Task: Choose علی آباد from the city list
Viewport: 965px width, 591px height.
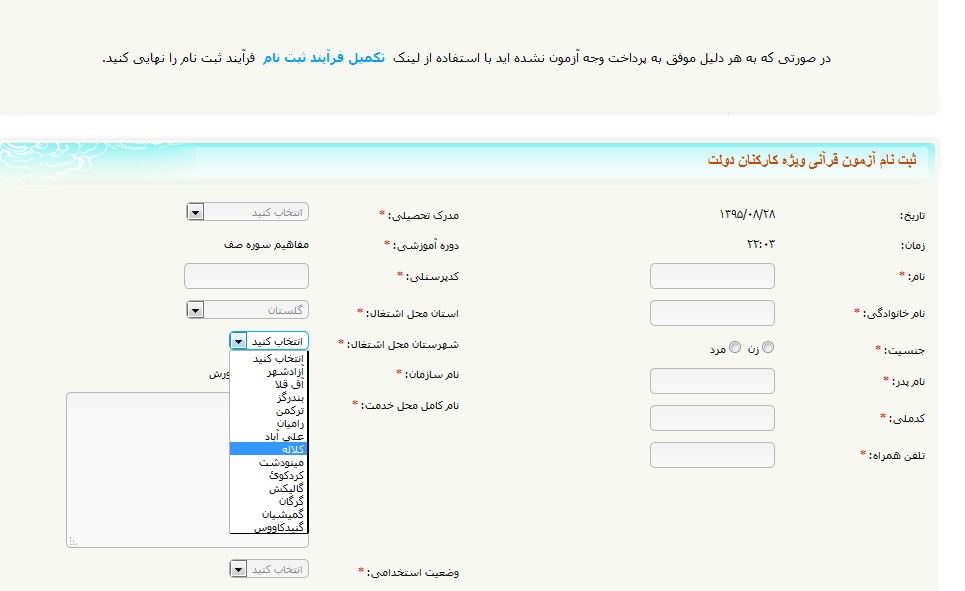Action: click(x=268, y=436)
